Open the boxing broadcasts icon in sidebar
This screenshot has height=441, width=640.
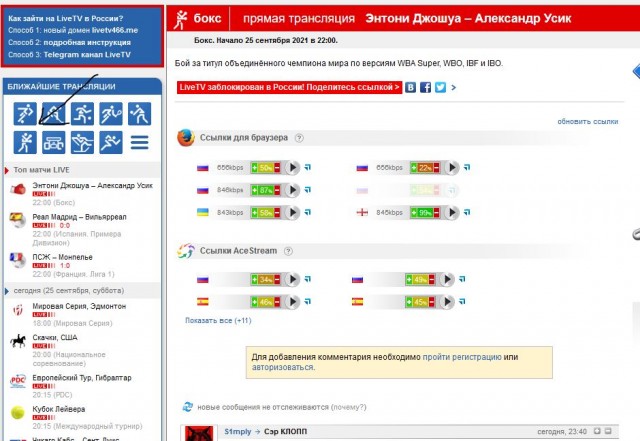click(x=25, y=143)
